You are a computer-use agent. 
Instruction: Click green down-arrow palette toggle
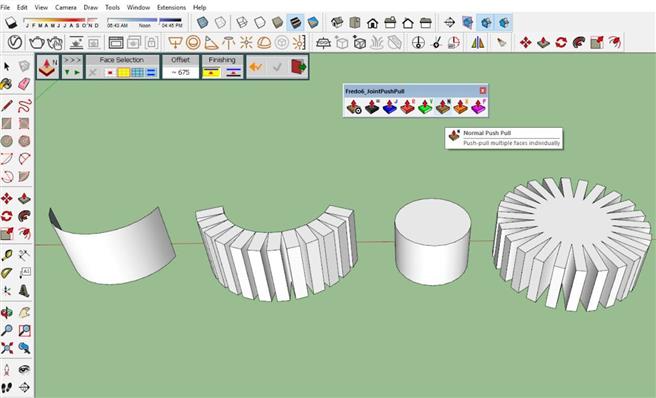67,72
